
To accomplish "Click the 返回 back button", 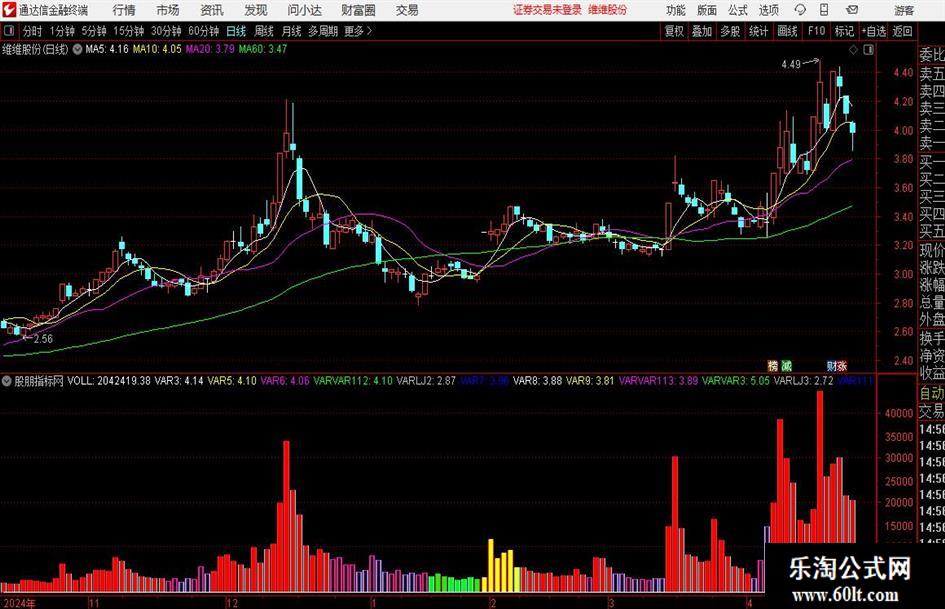I will tap(902, 31).
